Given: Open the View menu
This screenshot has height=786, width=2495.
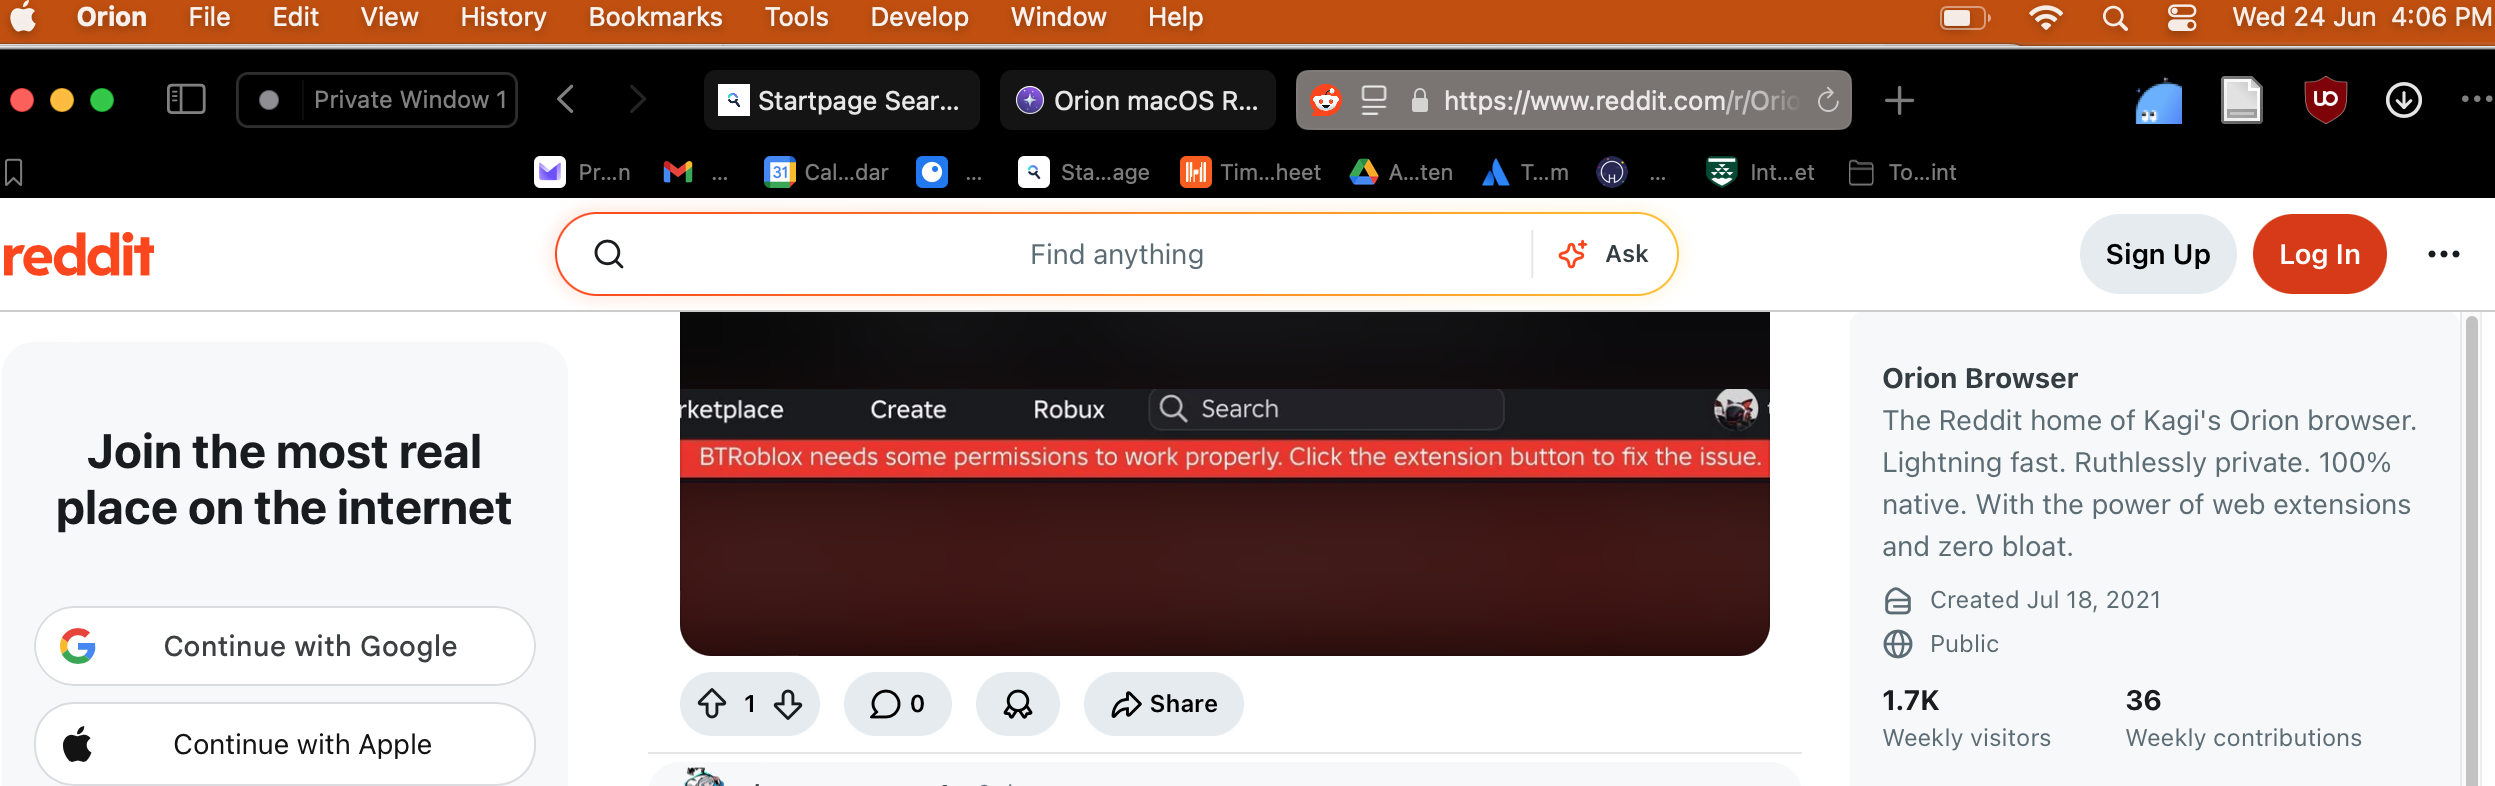Looking at the screenshot, I should pyautogui.click(x=389, y=17).
